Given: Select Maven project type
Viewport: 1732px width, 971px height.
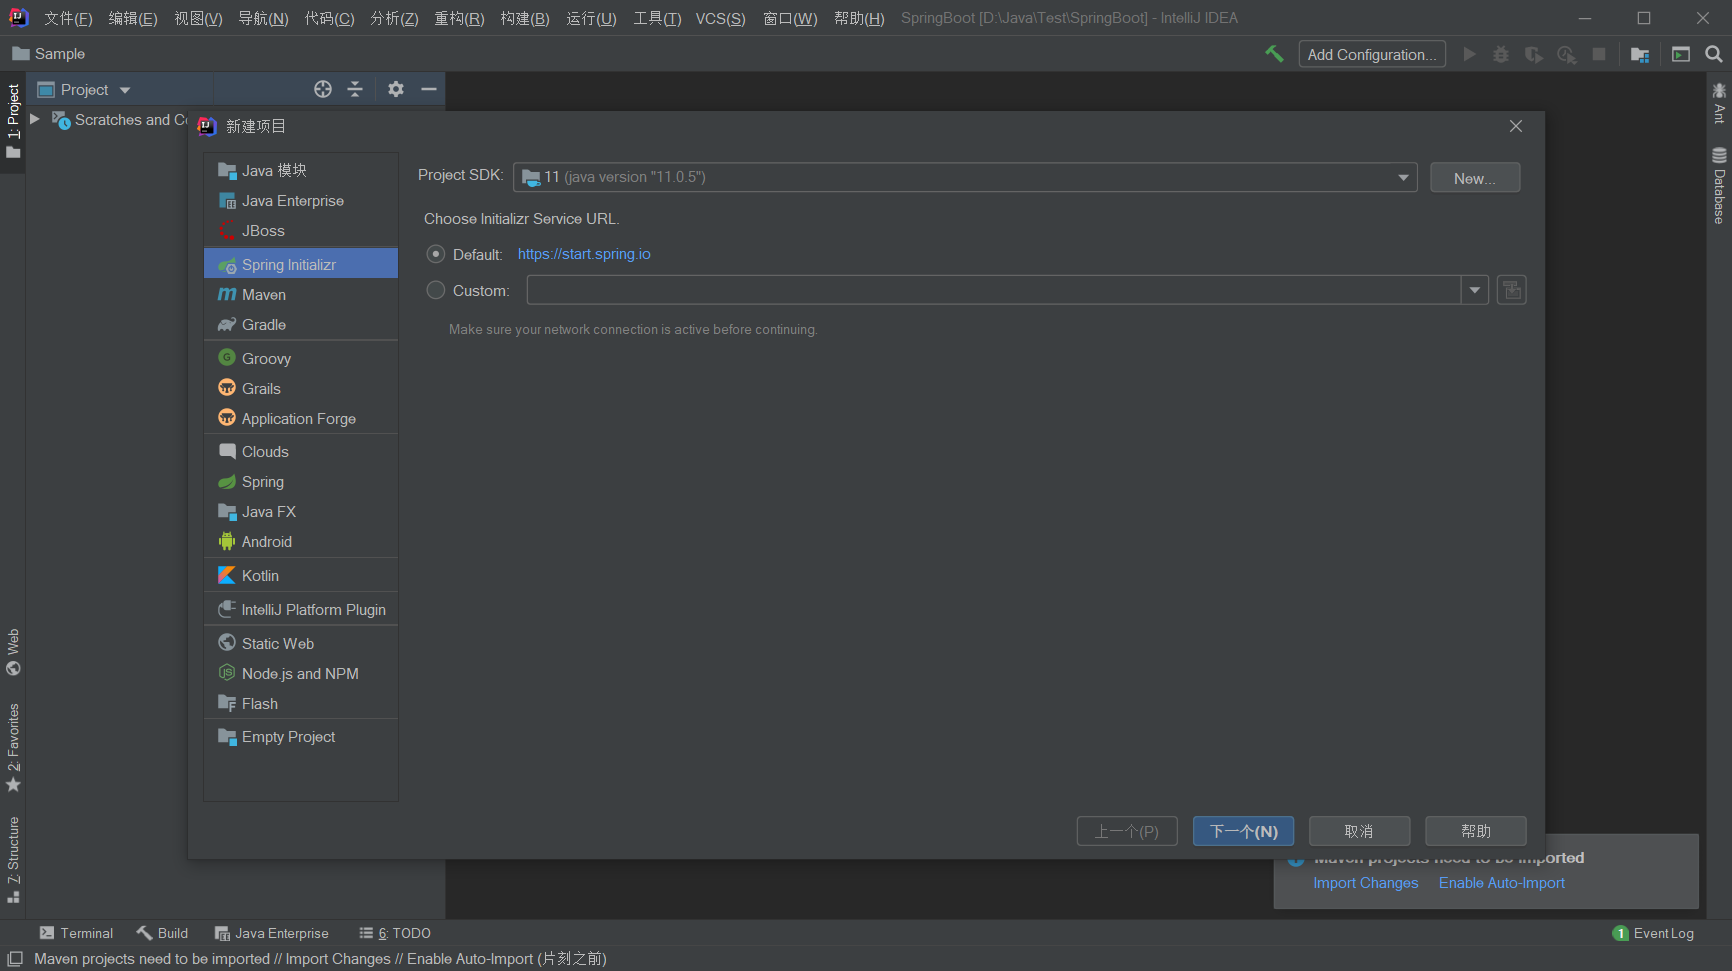Looking at the screenshot, I should point(301,295).
